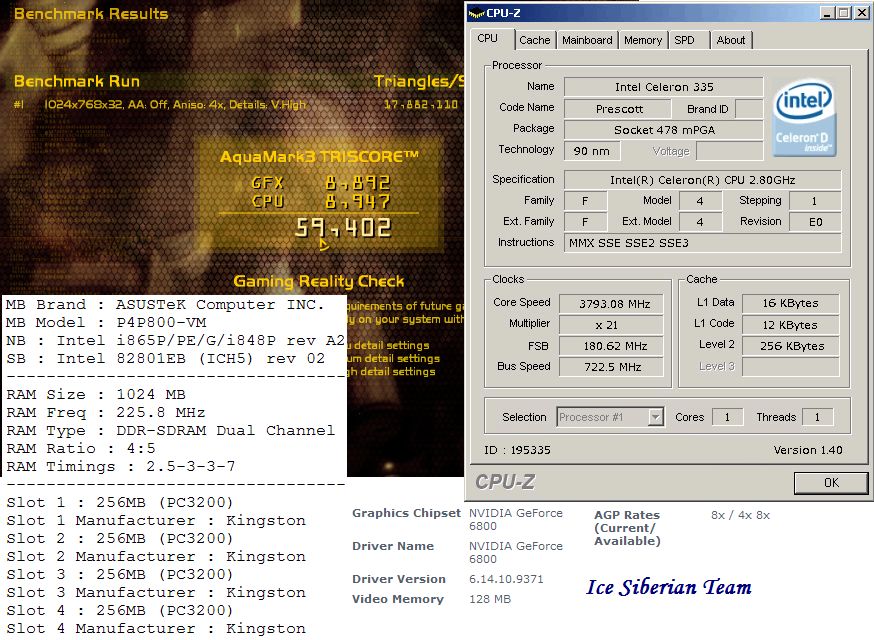Click the Specification field Celeron 2.80GHz
Screen dimensions: 874x640
[702, 180]
